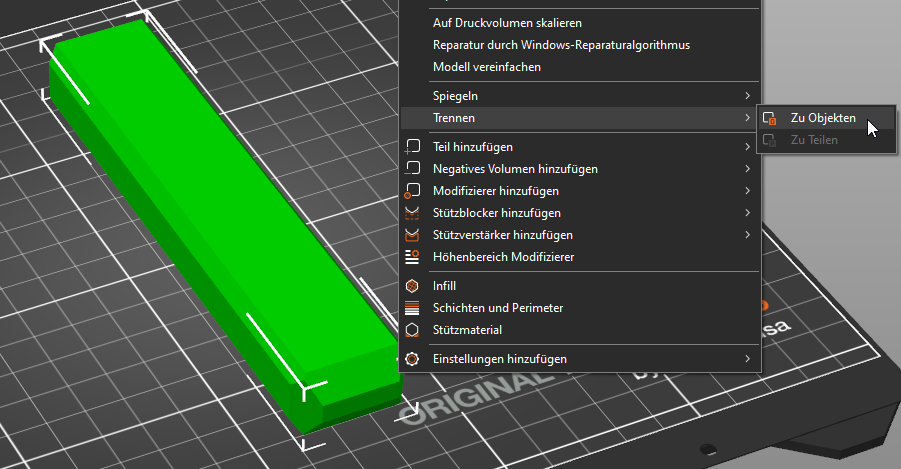Expand the Trennen submenu arrow
The height and width of the screenshot is (469, 901).
pos(747,118)
